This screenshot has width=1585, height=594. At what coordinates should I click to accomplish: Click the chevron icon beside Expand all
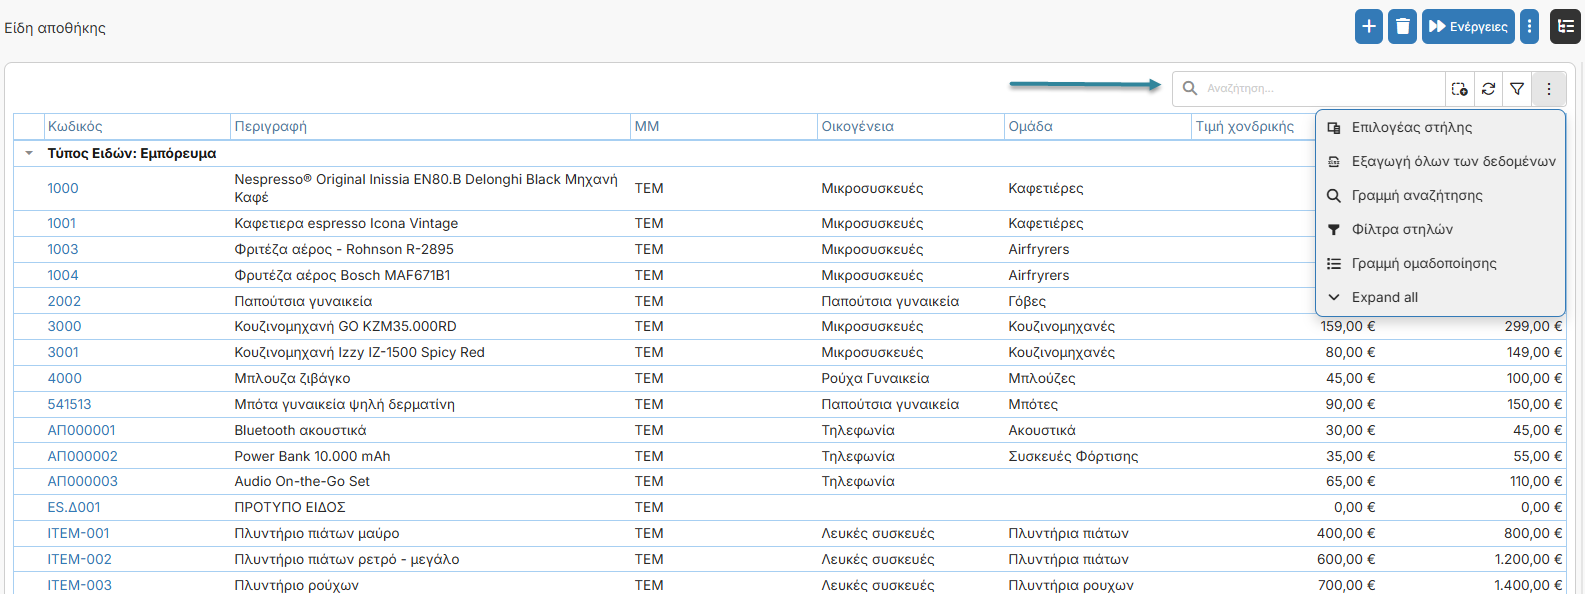coord(1333,297)
